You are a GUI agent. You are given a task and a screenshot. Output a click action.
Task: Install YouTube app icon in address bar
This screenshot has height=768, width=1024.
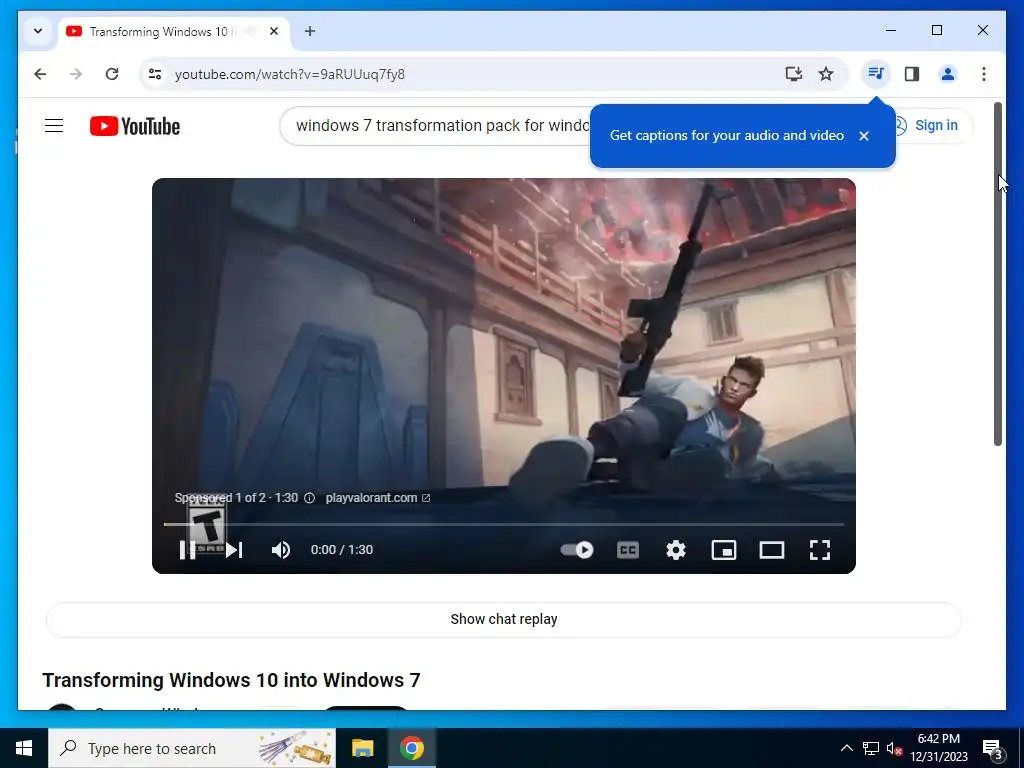(793, 74)
